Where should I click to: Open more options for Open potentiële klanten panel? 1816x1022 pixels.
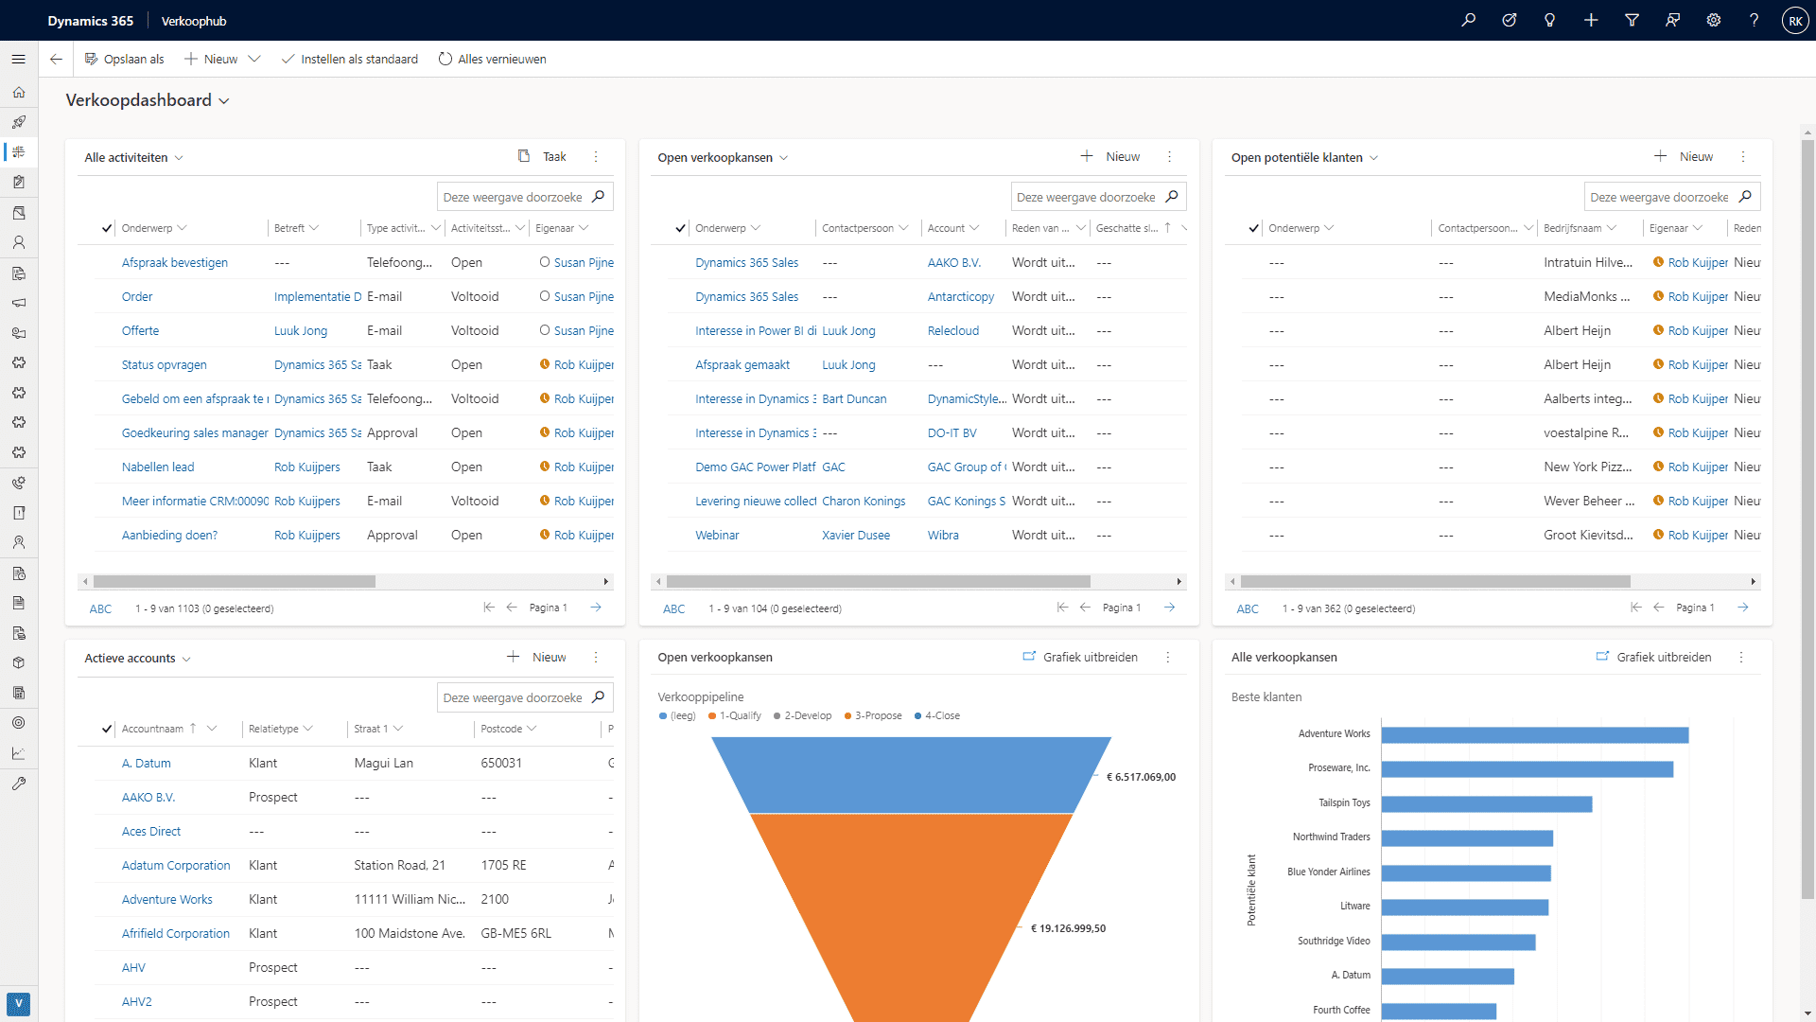[x=1743, y=157]
